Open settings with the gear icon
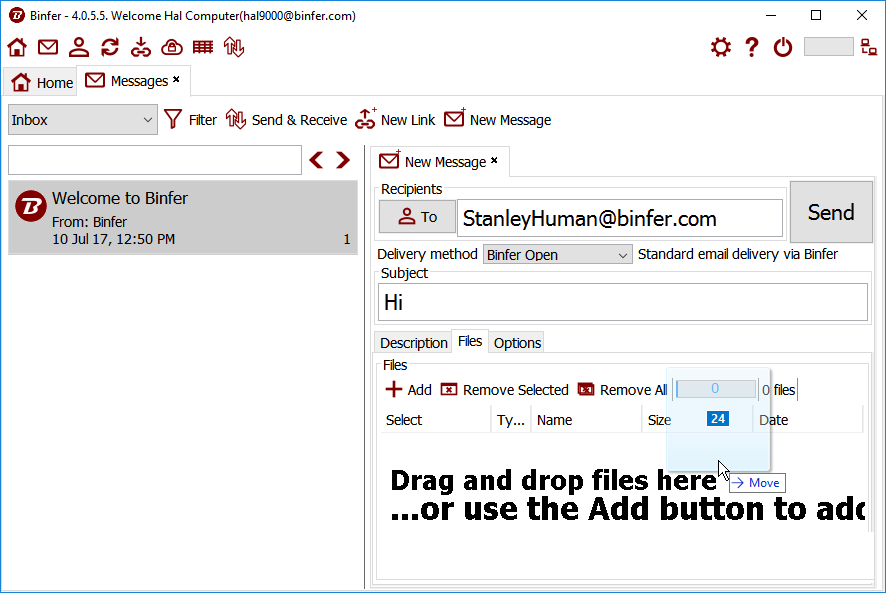The width and height of the screenshot is (886, 593). 720,47
